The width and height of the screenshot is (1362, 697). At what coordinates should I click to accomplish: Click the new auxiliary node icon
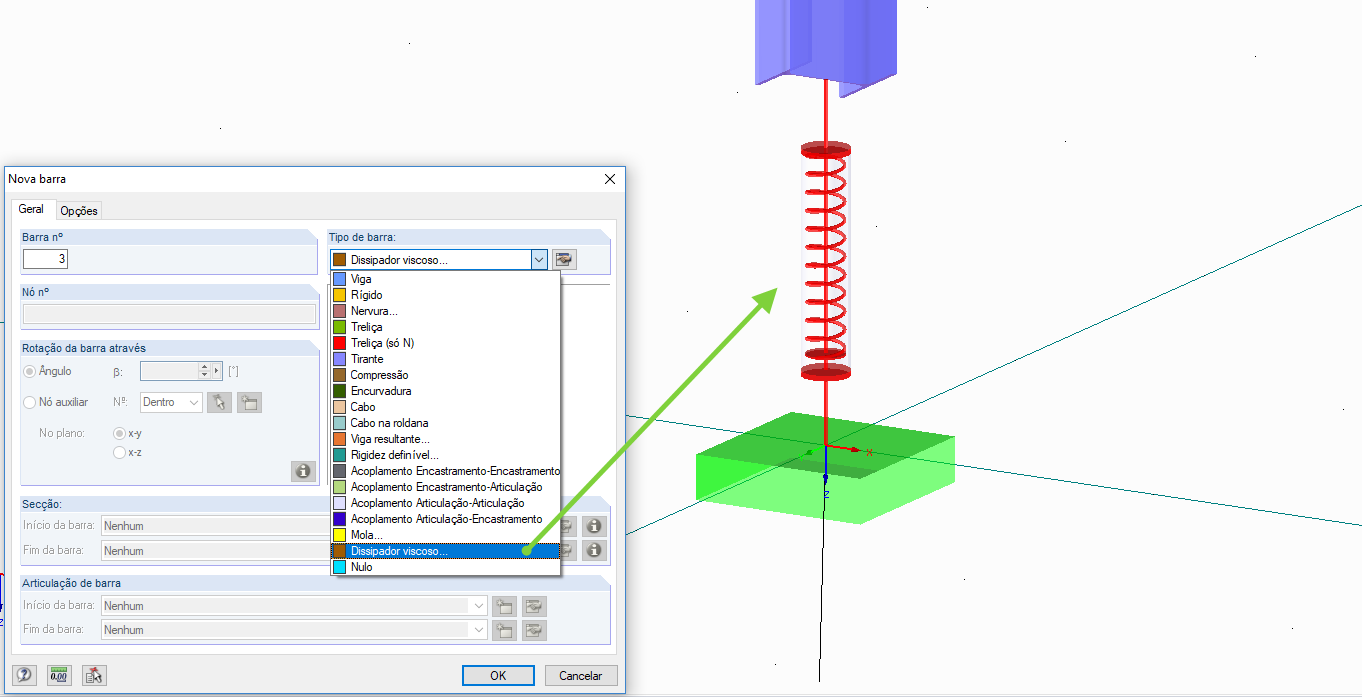coord(249,402)
